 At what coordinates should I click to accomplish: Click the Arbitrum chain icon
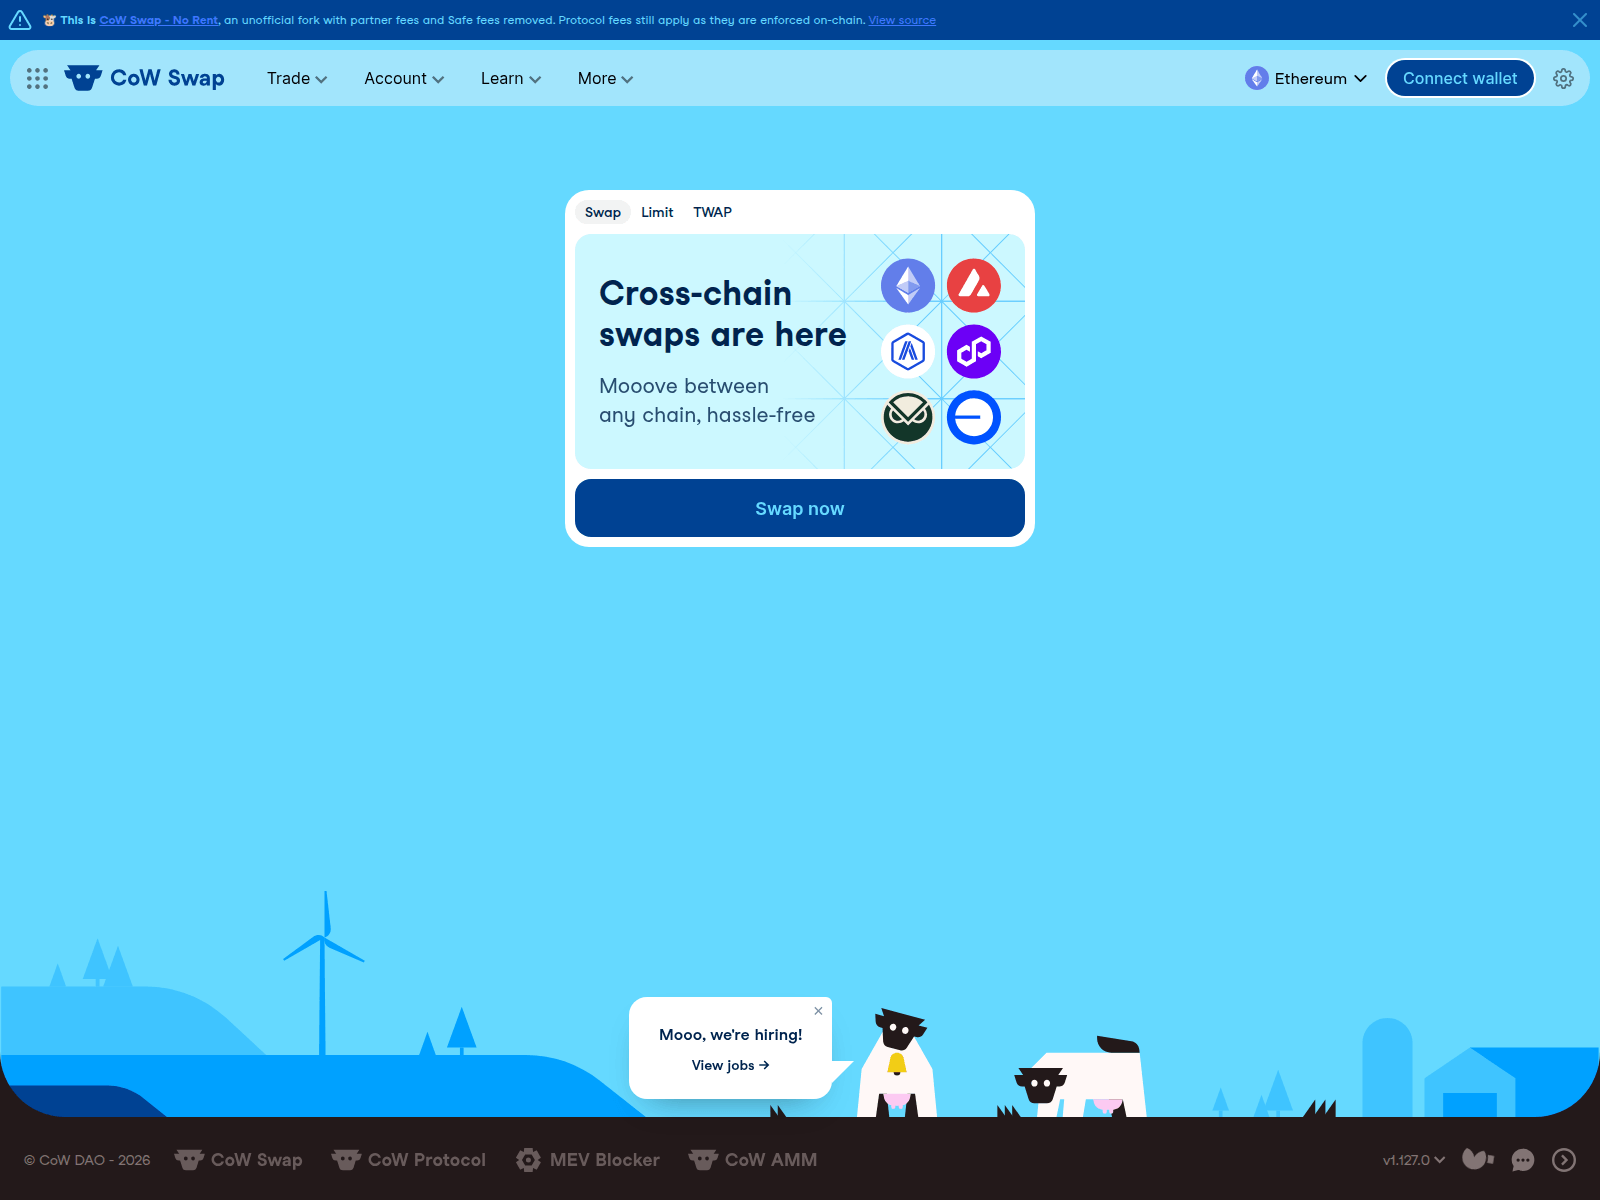[x=908, y=351]
